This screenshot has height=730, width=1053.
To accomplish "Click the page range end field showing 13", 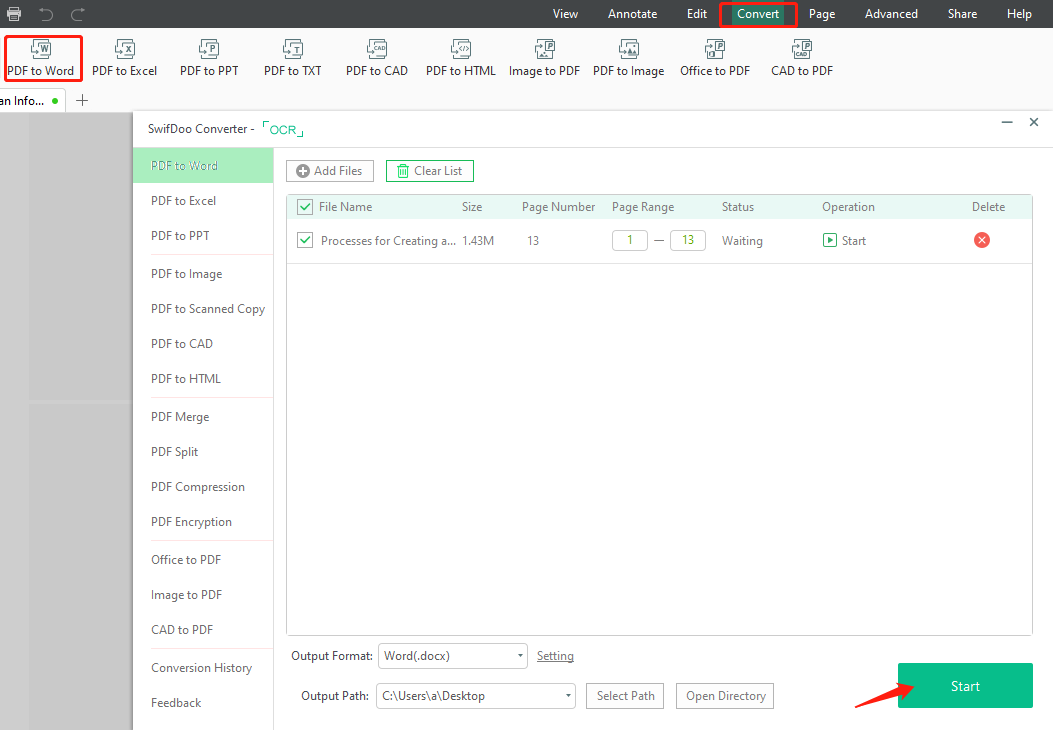I will 688,240.
